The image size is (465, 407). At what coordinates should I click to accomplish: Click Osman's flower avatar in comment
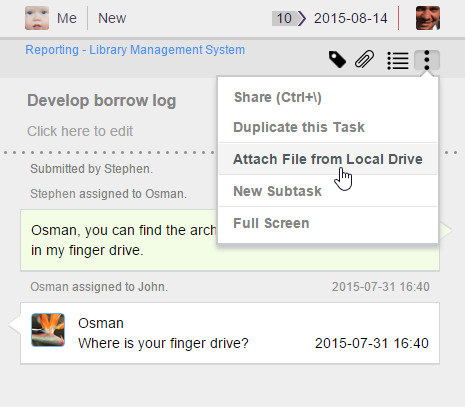pos(48,330)
